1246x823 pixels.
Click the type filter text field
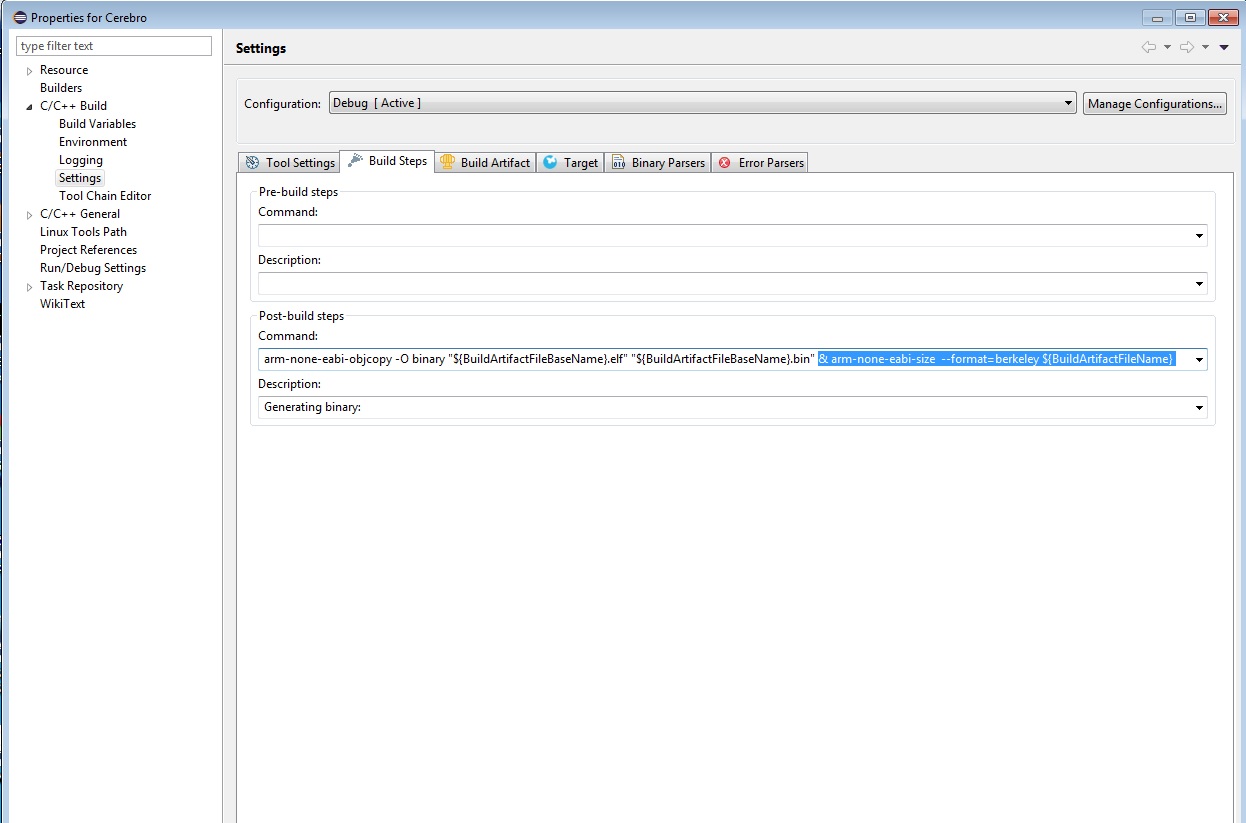click(114, 46)
